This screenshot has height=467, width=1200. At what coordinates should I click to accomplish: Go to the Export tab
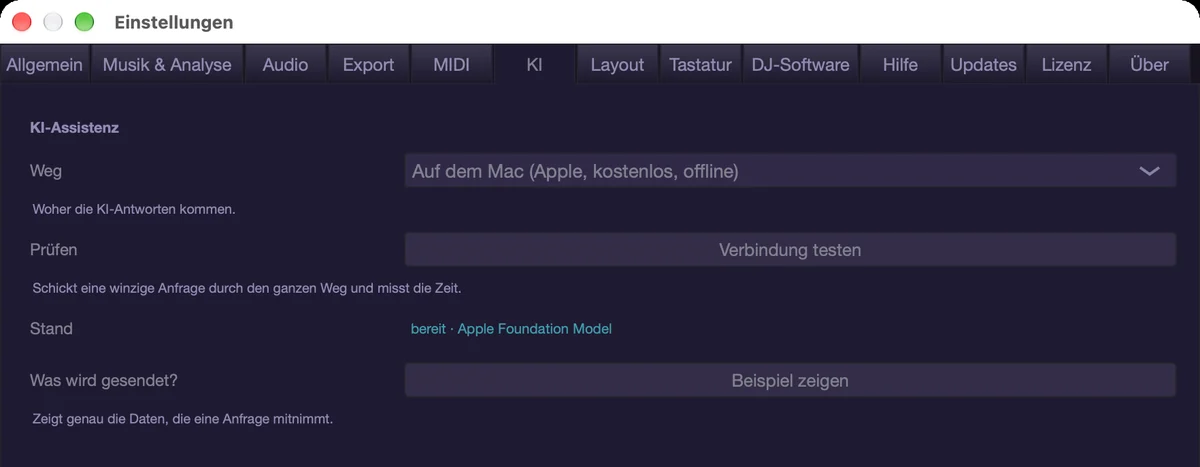click(x=368, y=64)
